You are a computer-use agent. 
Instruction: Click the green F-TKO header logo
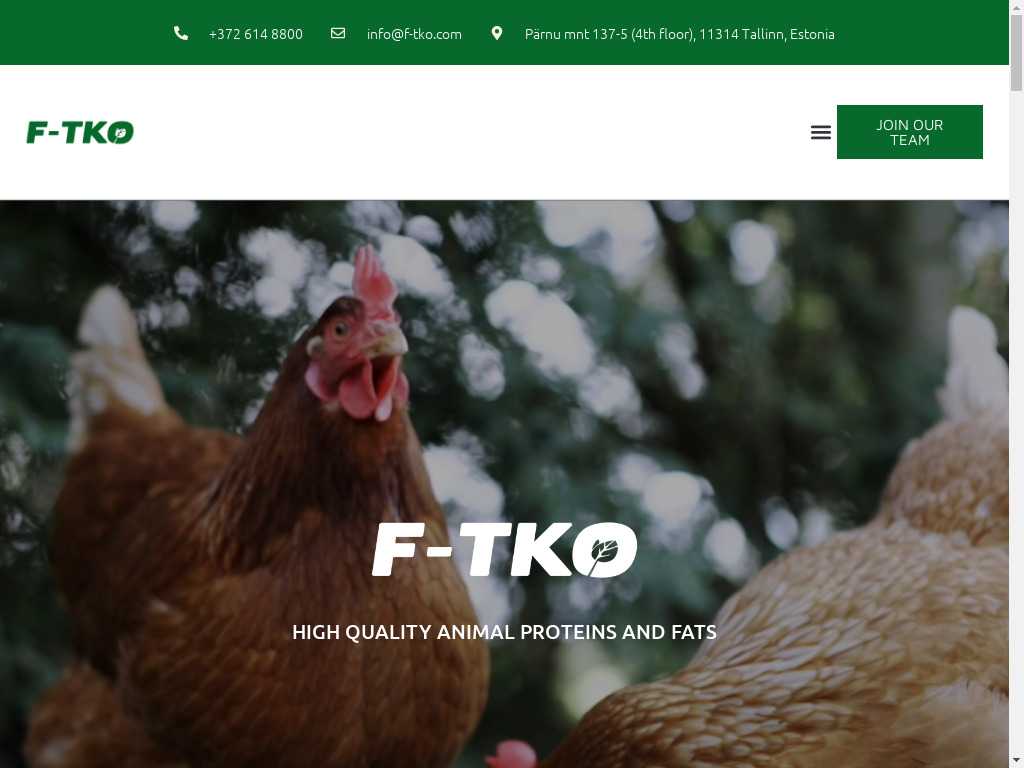[80, 133]
